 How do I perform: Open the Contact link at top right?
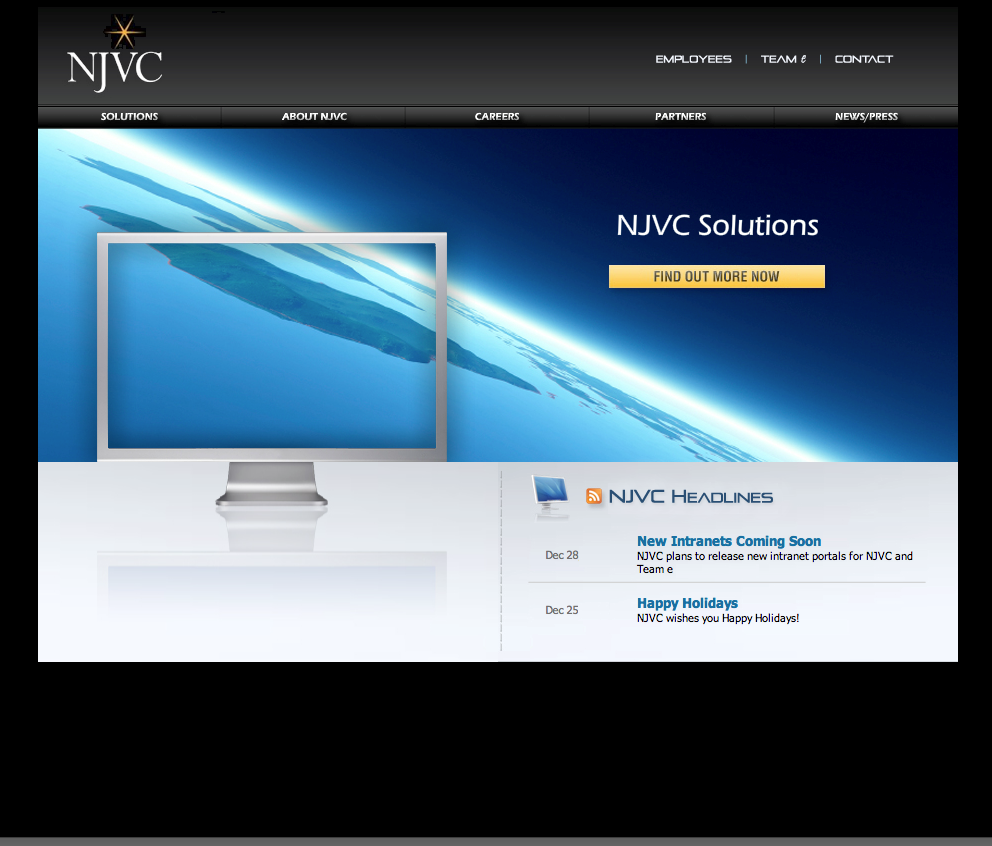pos(864,59)
